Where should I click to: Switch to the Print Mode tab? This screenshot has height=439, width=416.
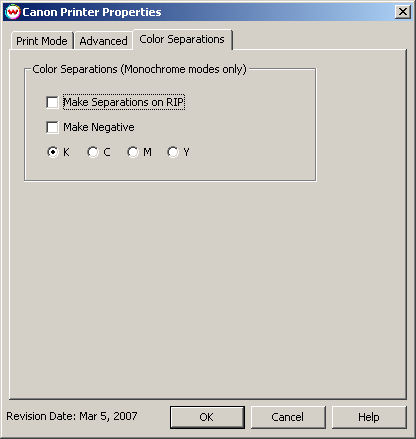click(x=42, y=41)
